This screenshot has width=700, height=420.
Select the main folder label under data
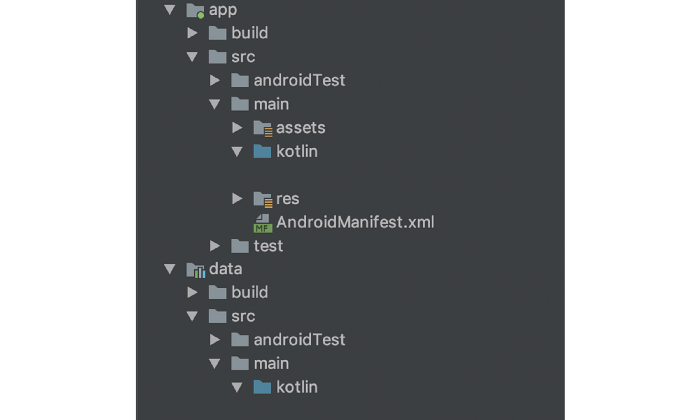[x=271, y=363]
